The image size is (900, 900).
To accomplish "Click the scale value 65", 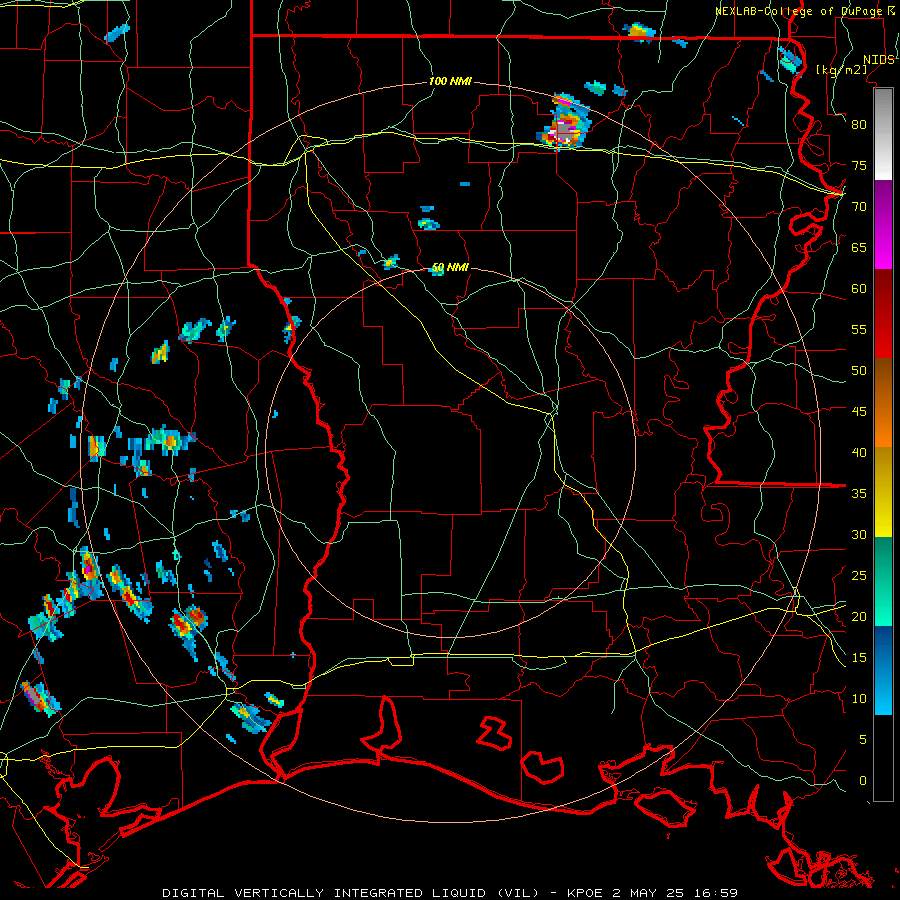I will click(859, 247).
